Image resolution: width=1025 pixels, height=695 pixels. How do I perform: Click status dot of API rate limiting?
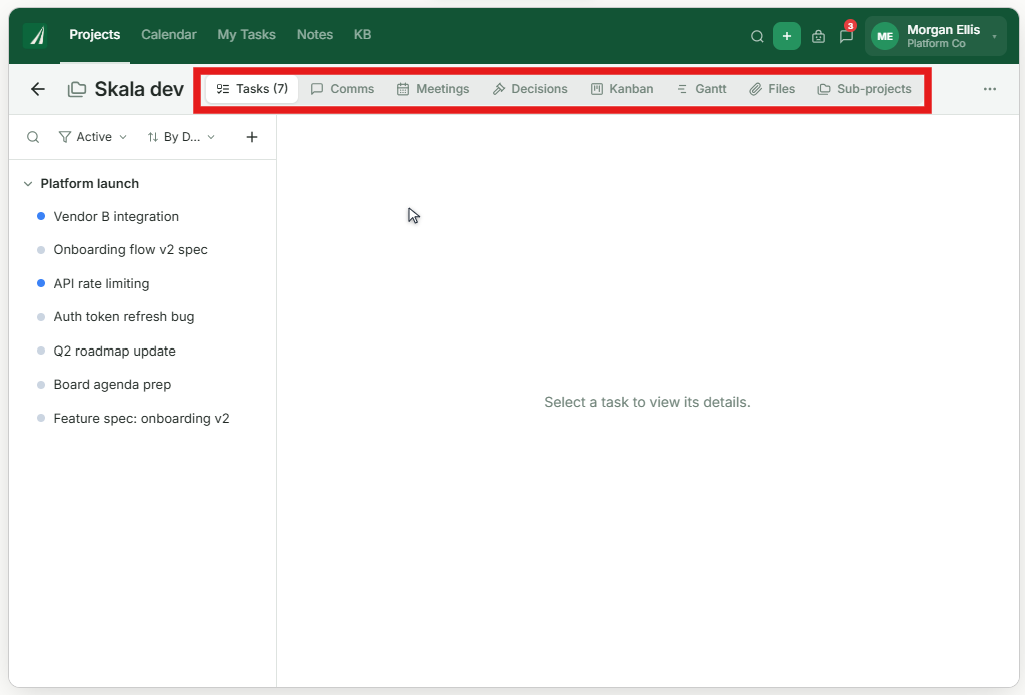(x=41, y=283)
